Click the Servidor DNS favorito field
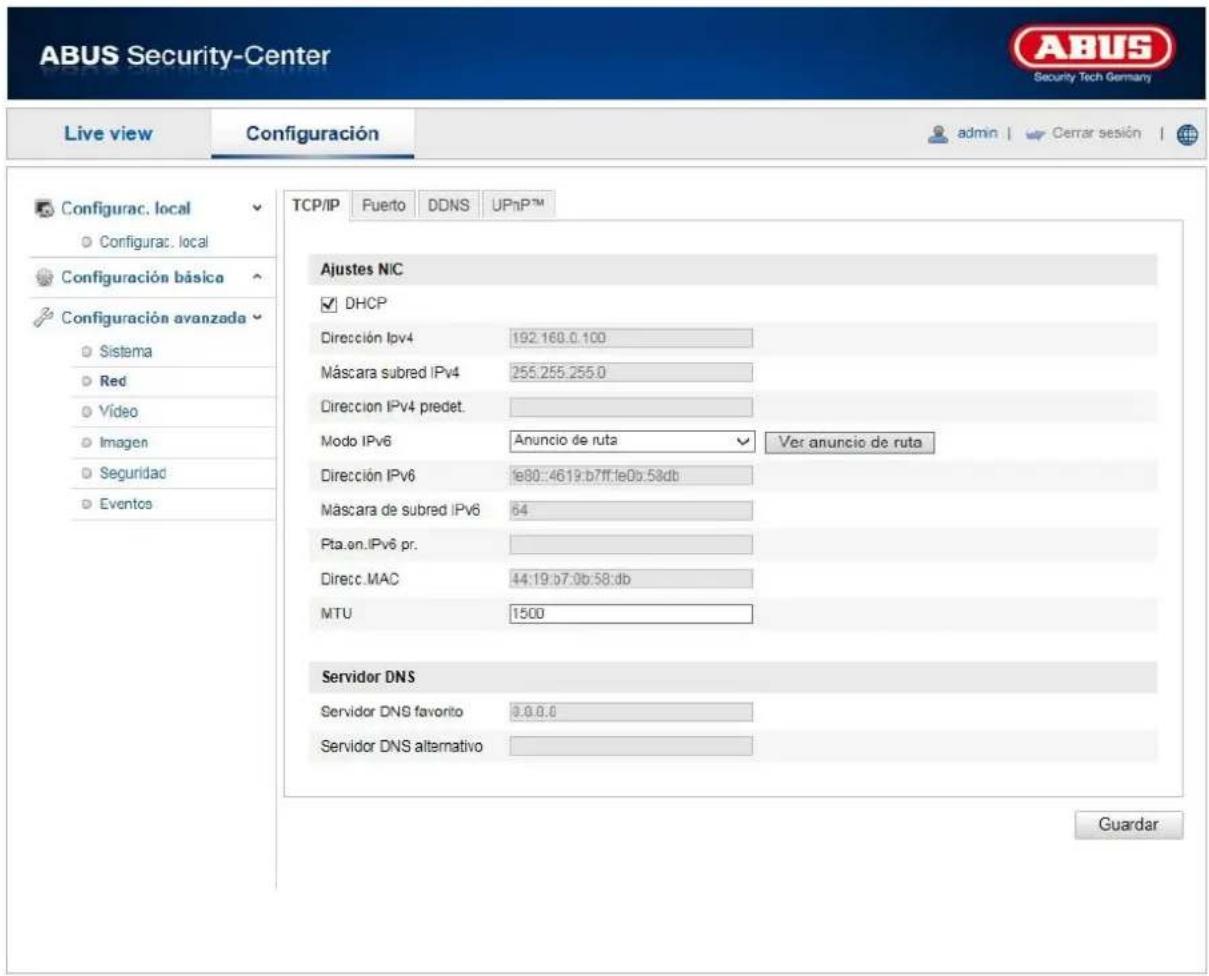 coord(630,711)
